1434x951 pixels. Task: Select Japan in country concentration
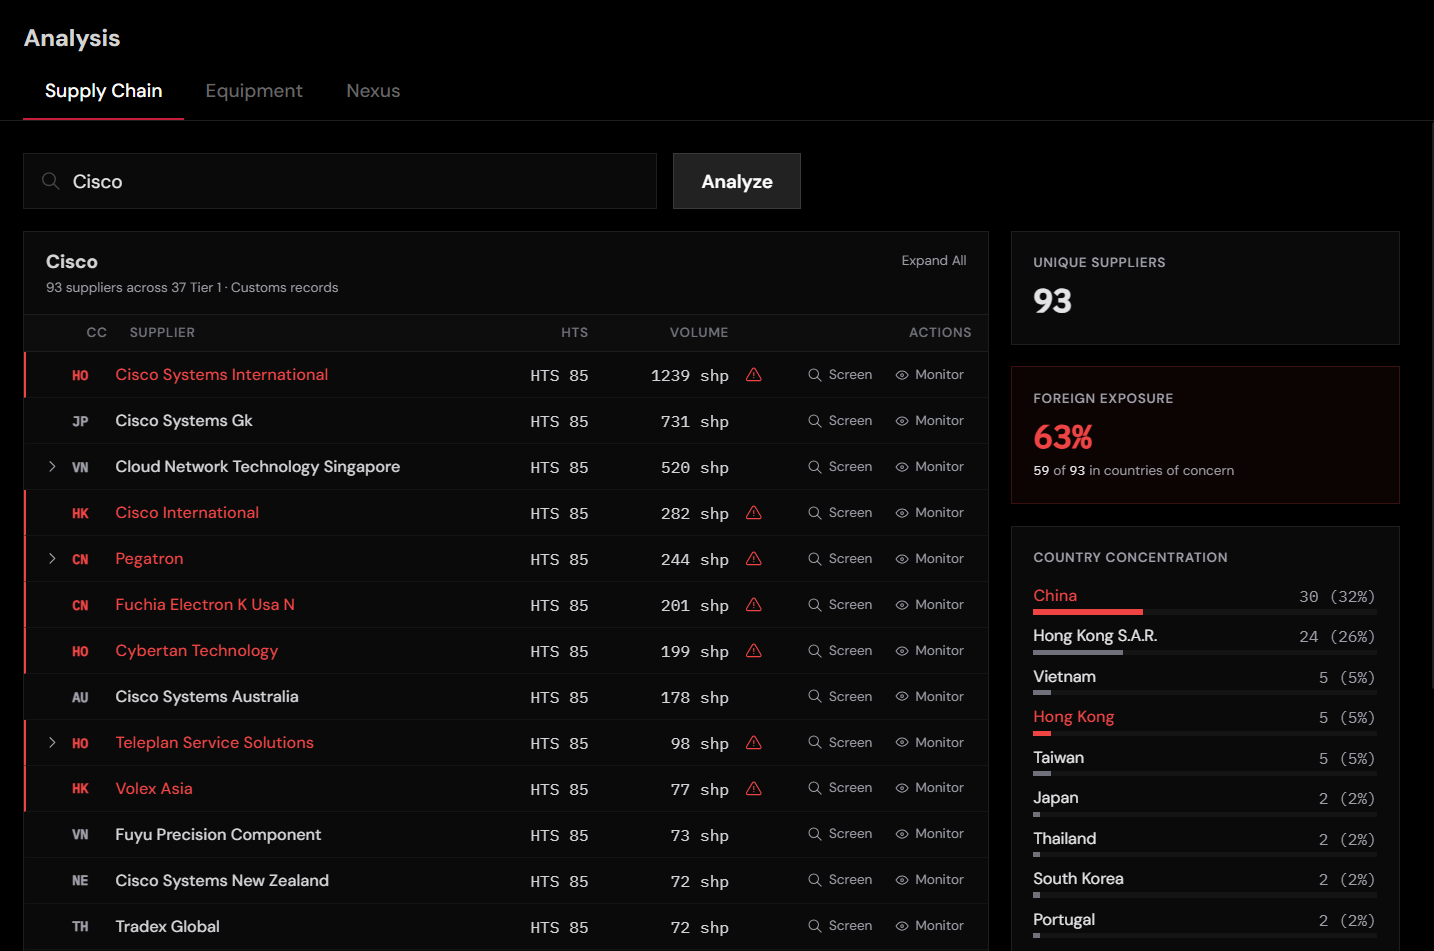[1056, 798]
